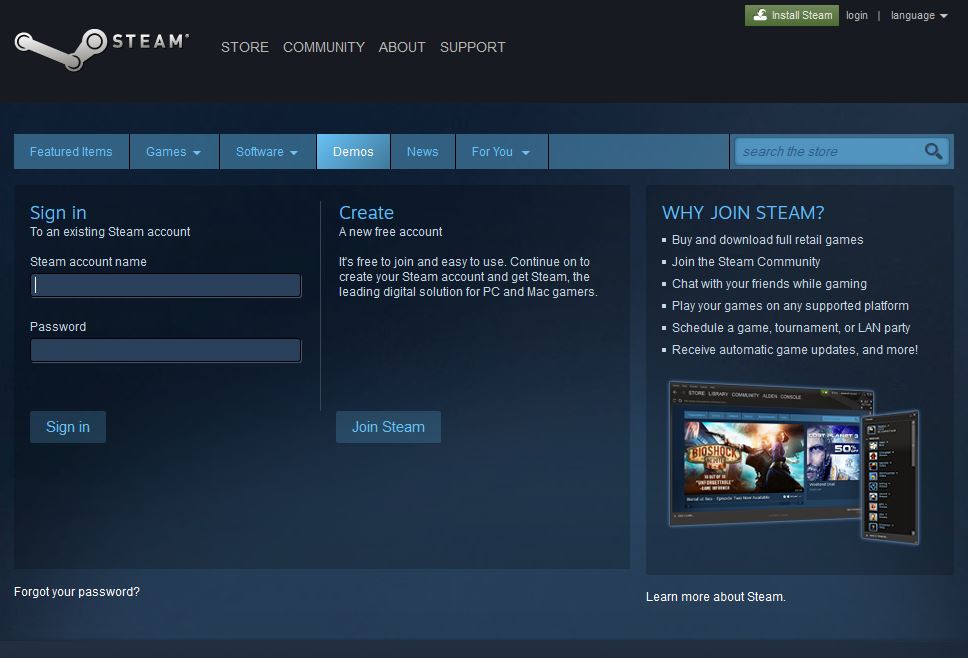Click 'Receive automatic game updates, and more!' text

click(795, 349)
